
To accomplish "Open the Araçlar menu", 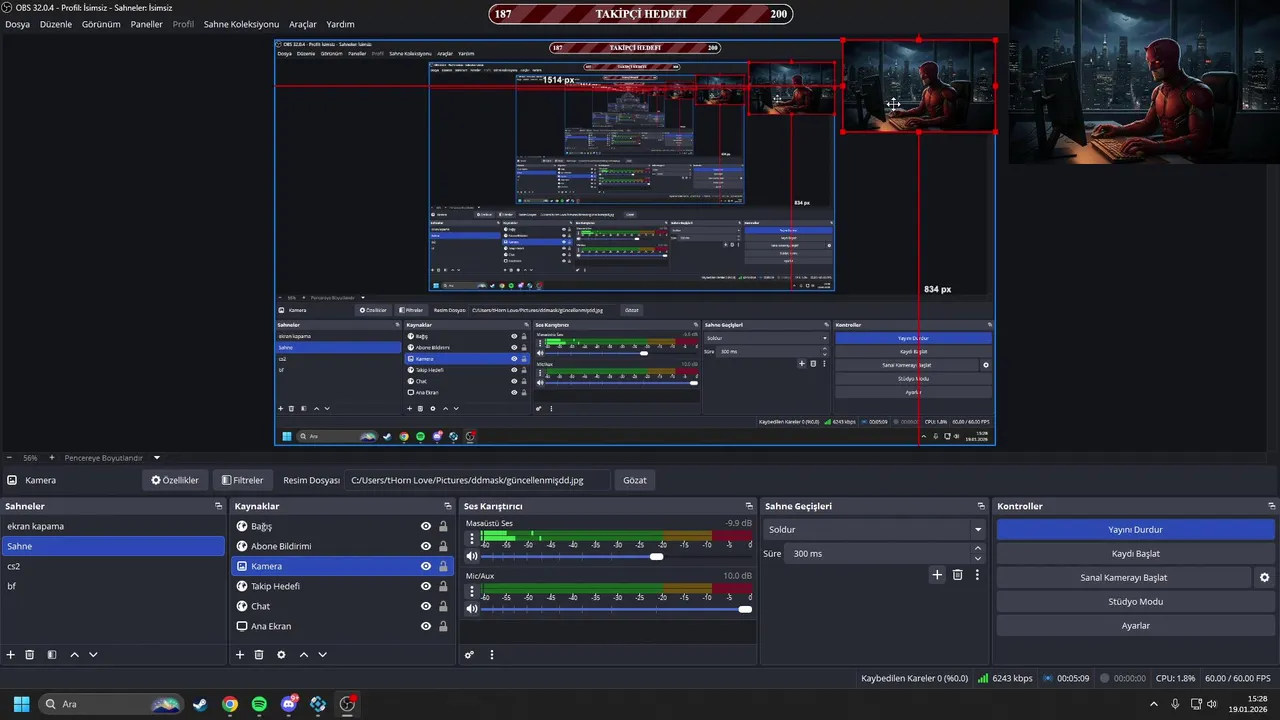I will tap(302, 24).
